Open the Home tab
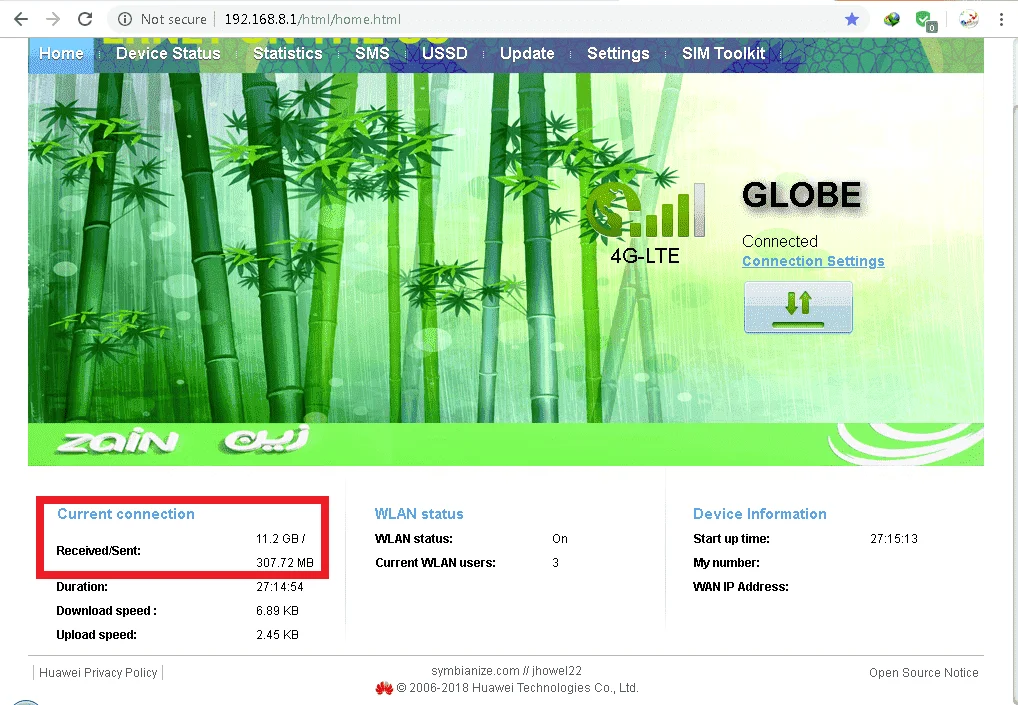 tap(61, 53)
